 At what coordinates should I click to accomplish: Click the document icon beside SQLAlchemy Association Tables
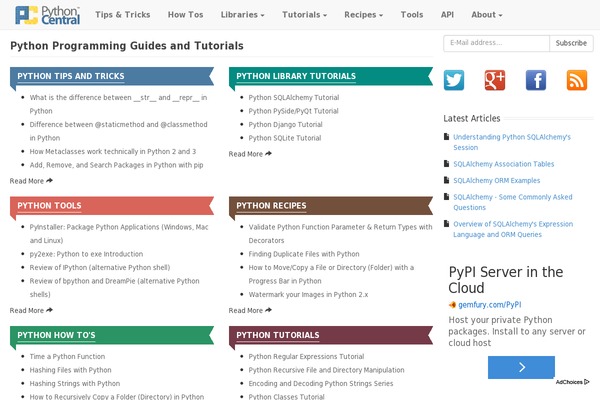tap(446, 163)
